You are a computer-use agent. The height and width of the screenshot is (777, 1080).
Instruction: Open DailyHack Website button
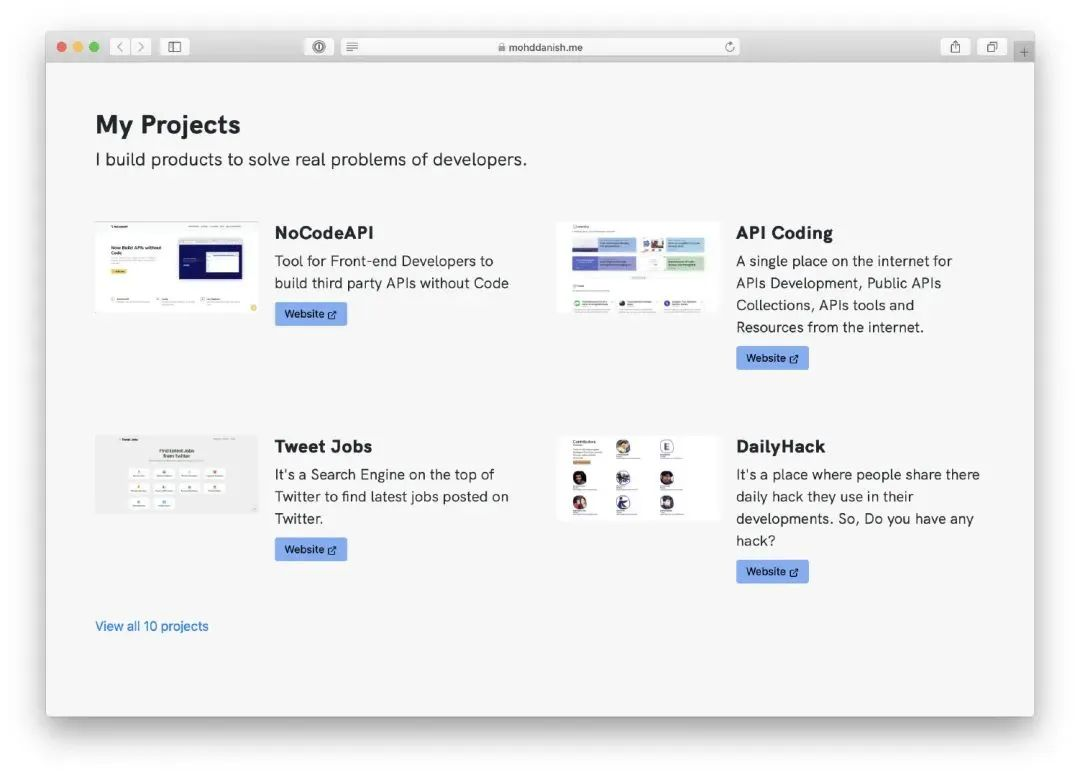pyautogui.click(x=772, y=572)
